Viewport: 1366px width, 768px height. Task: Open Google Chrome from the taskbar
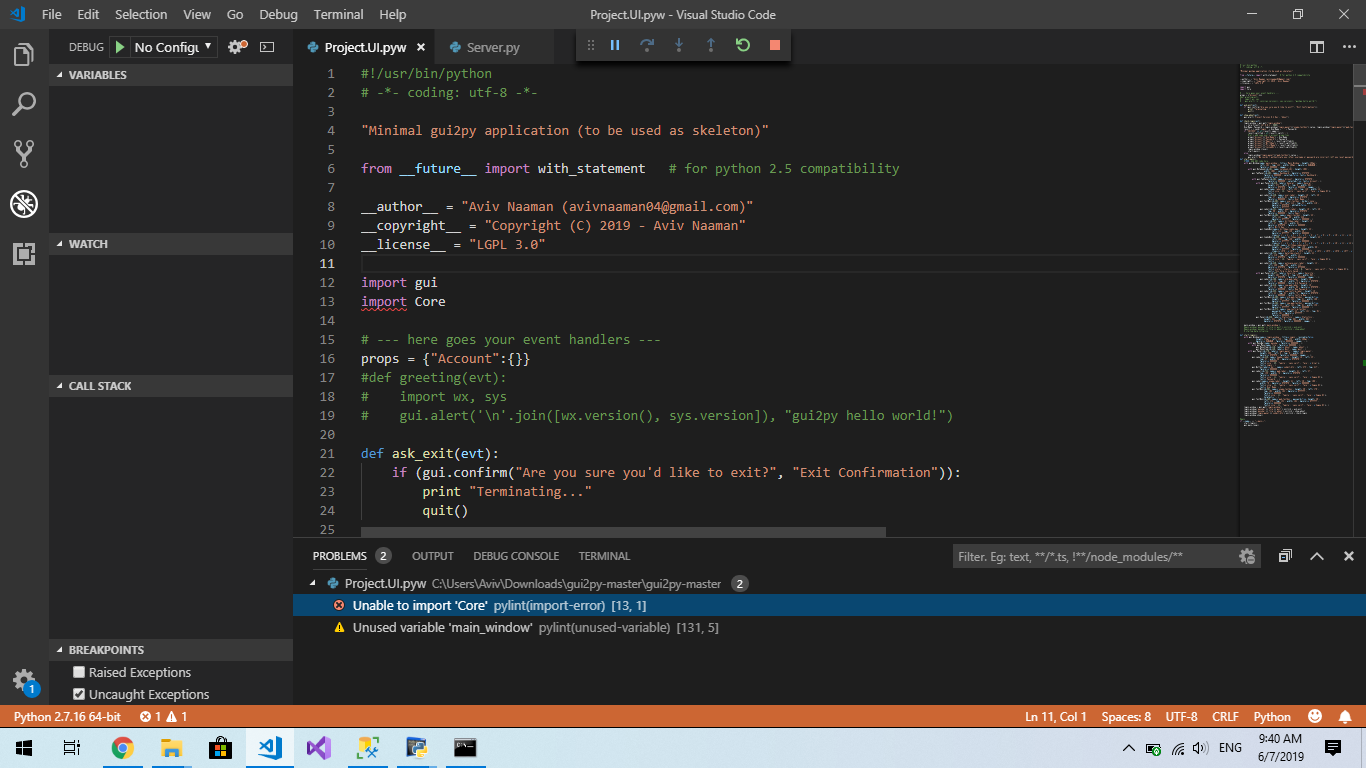(x=123, y=748)
